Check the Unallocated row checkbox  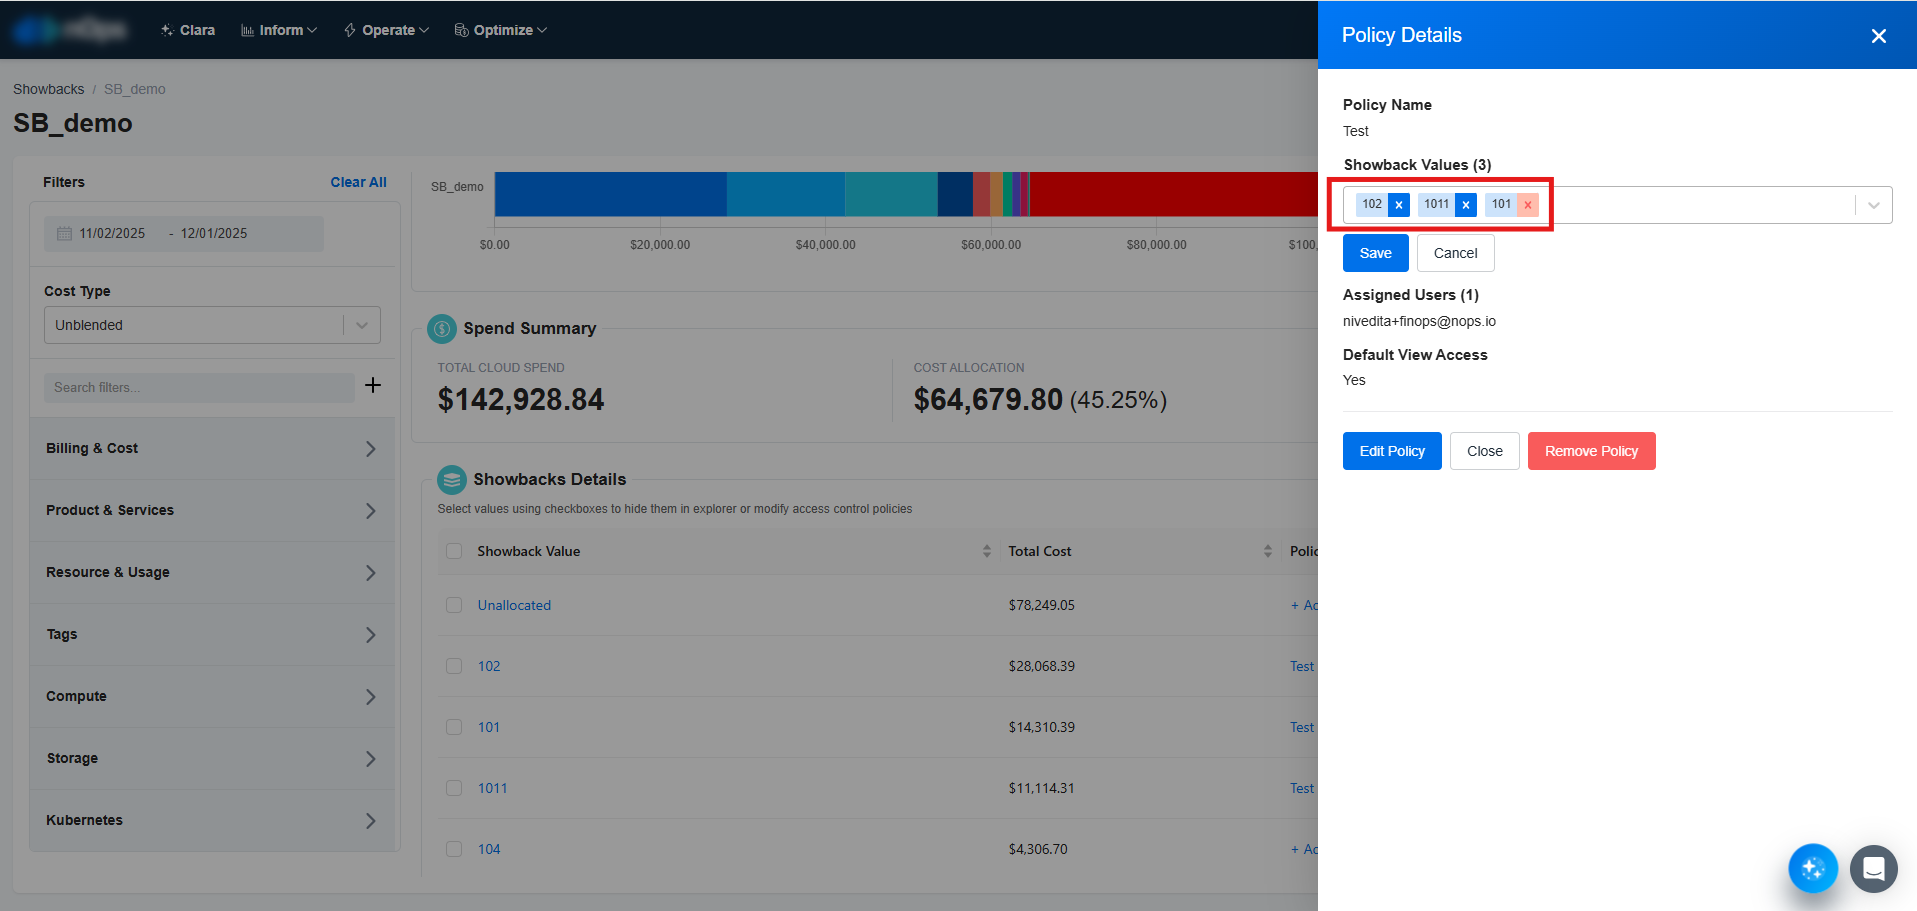click(454, 605)
